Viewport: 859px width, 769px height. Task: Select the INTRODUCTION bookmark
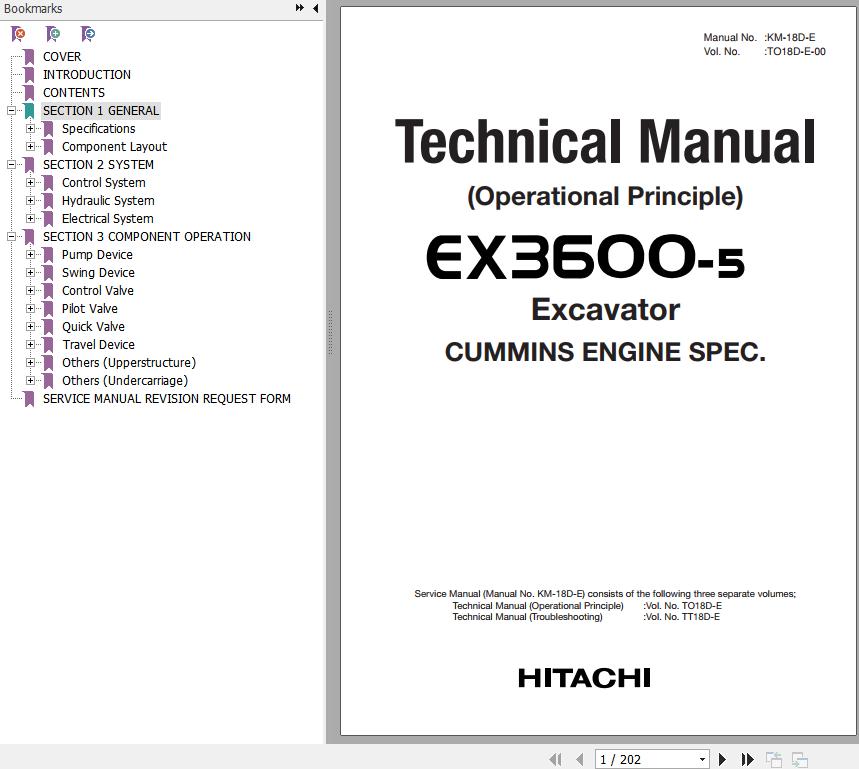86,75
